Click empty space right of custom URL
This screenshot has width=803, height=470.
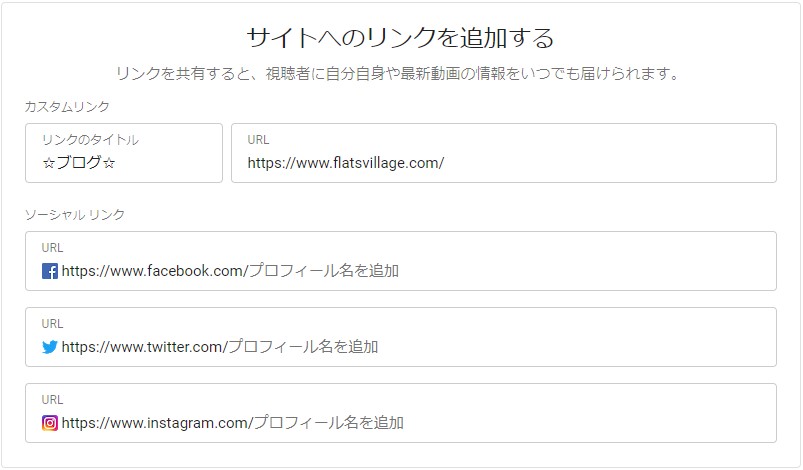coord(609,163)
